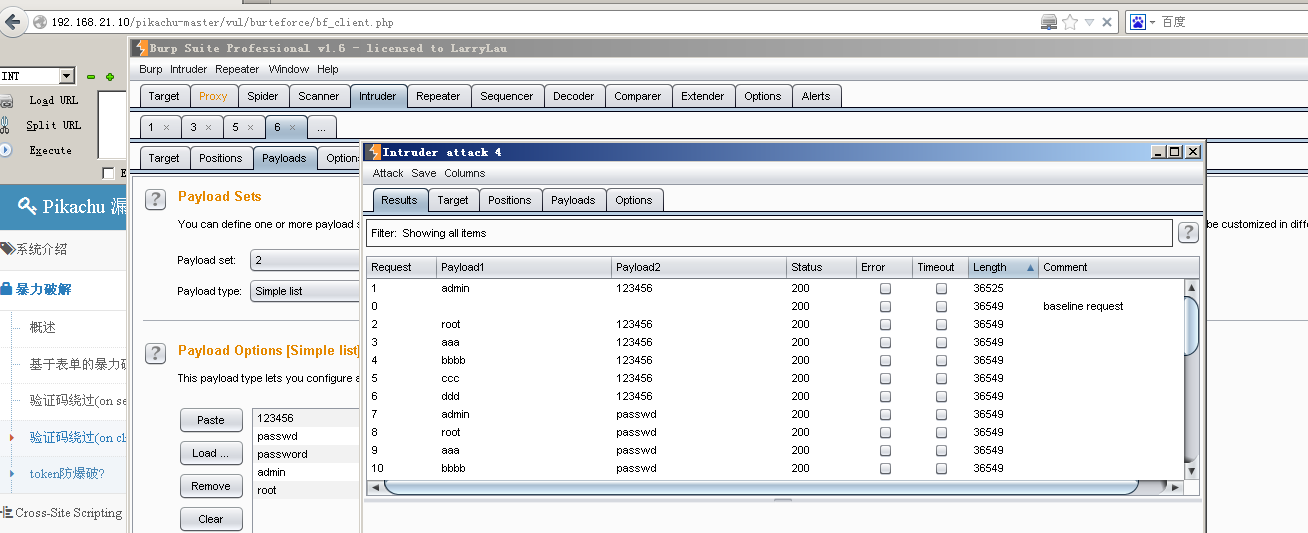Open the Intruder menu in the menu bar
Image resolution: width=1308 pixels, height=533 pixels.
pyautogui.click(x=188, y=69)
